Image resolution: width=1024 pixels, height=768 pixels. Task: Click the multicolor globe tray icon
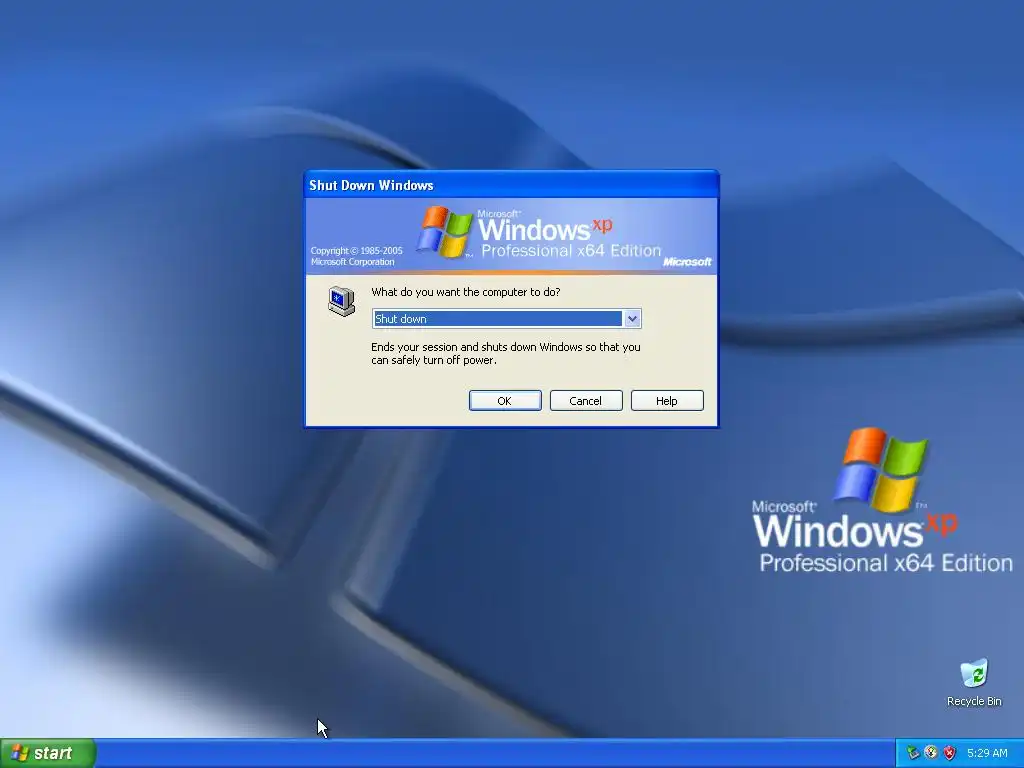pyautogui.click(x=931, y=753)
